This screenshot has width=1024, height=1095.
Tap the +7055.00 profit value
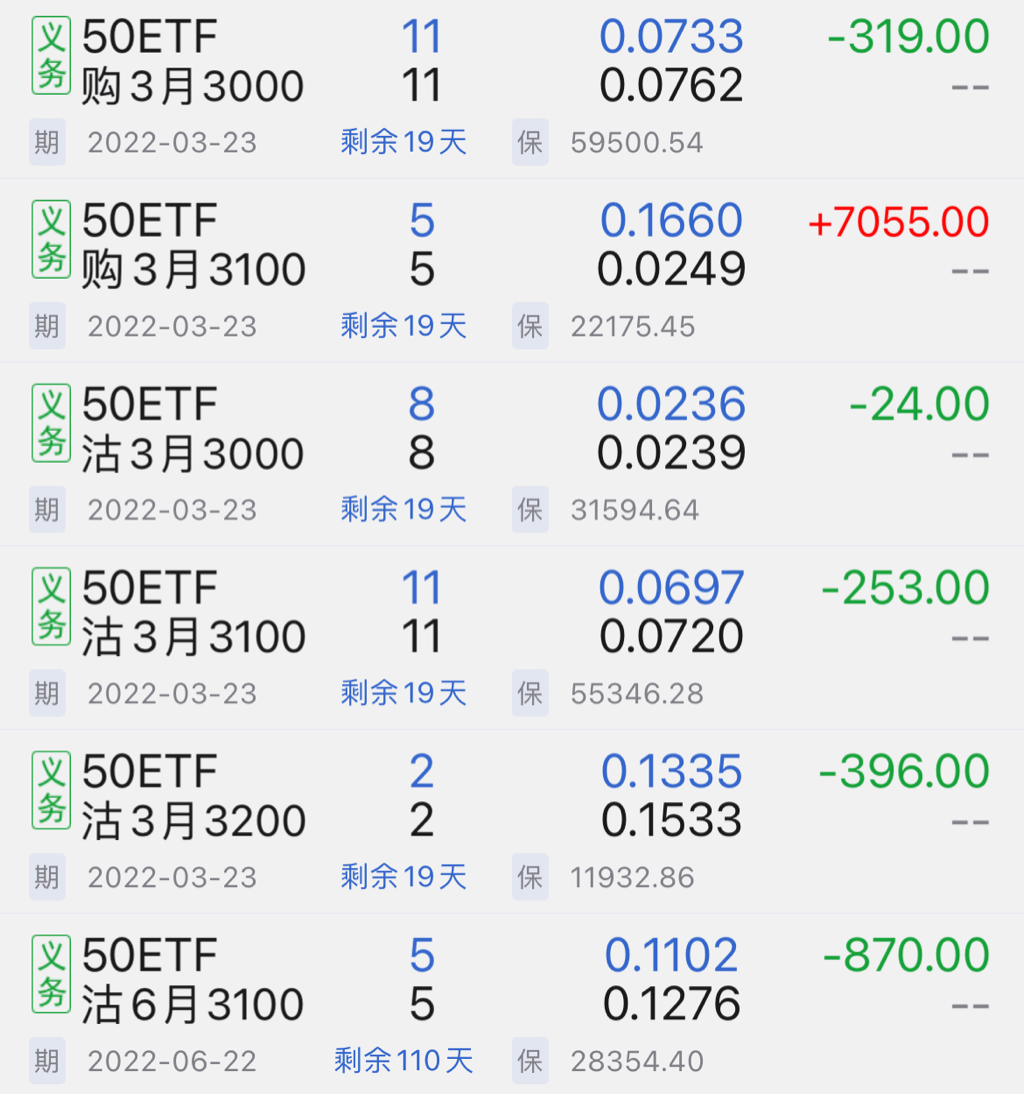tap(898, 222)
